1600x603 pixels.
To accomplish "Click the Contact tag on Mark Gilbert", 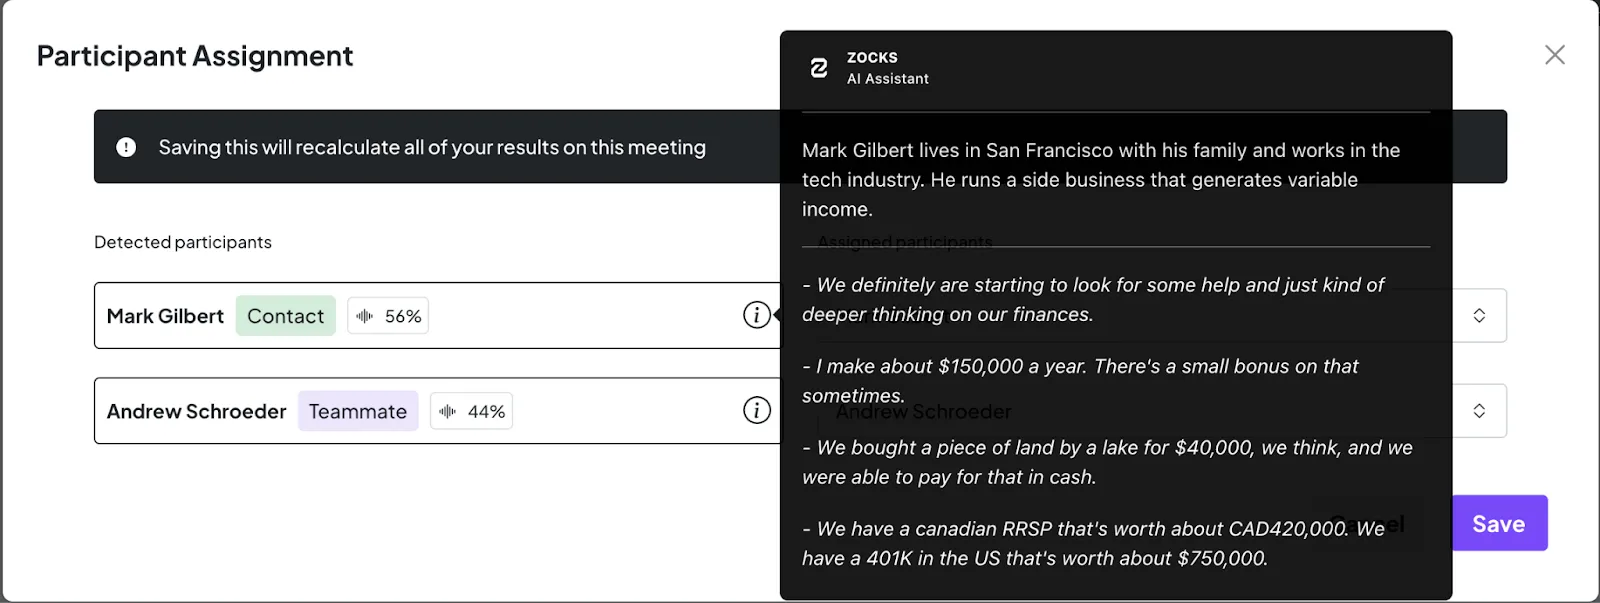I will click(x=286, y=316).
